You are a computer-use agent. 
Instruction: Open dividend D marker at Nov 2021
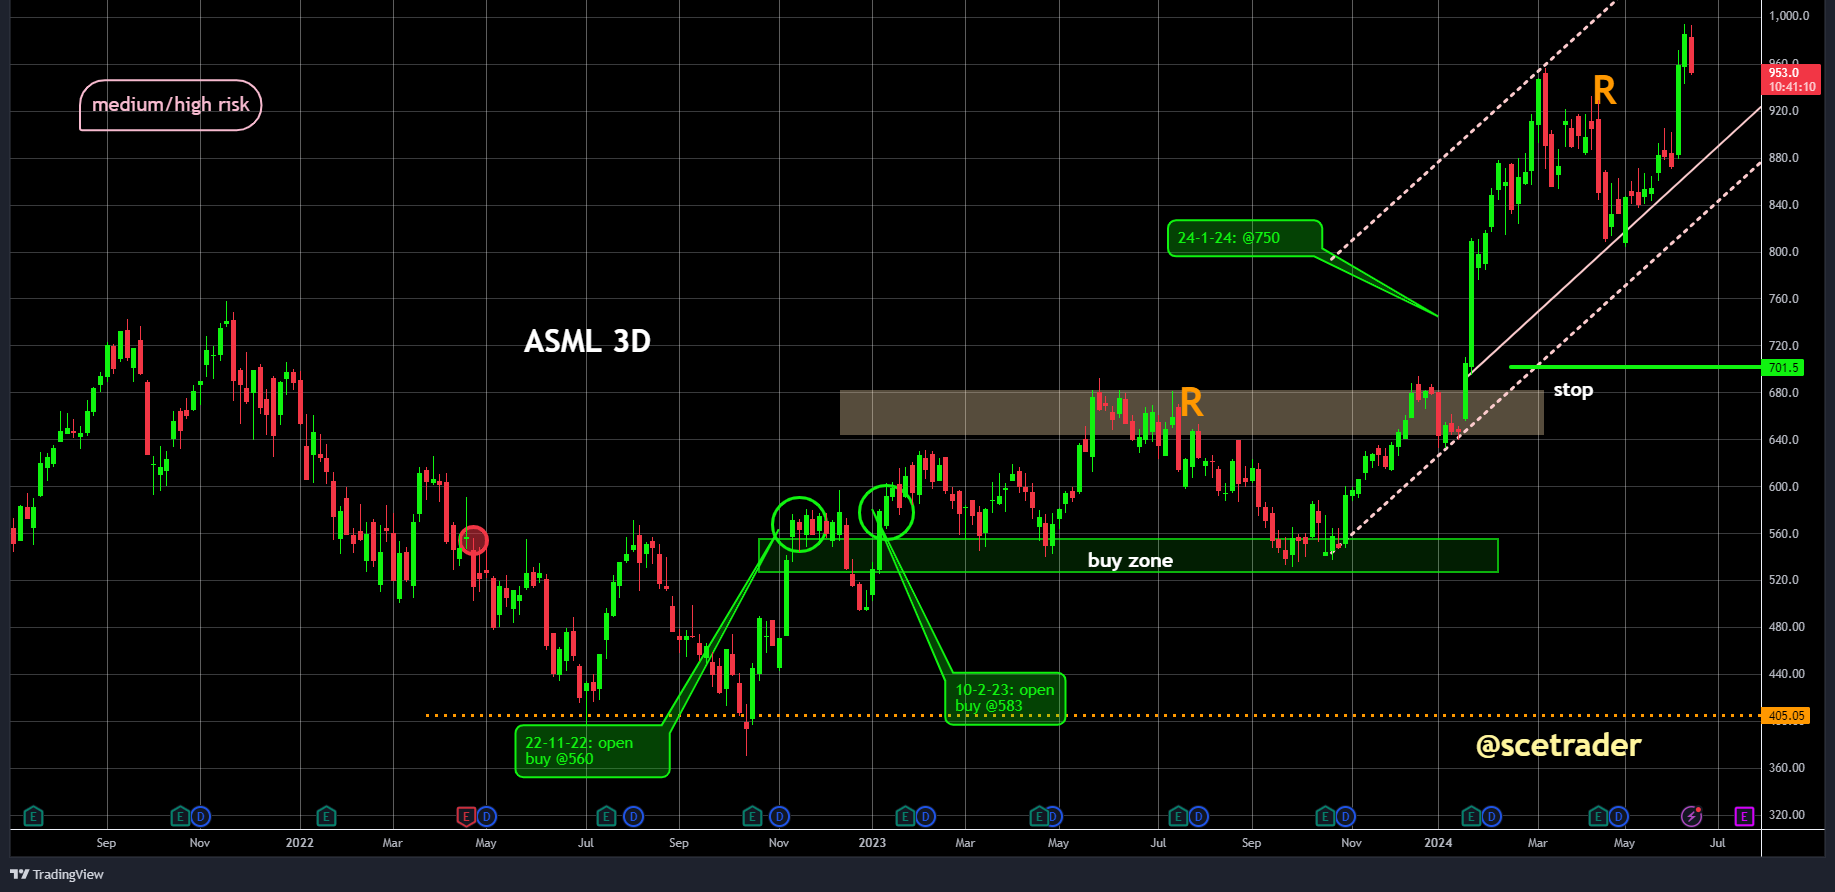200,817
